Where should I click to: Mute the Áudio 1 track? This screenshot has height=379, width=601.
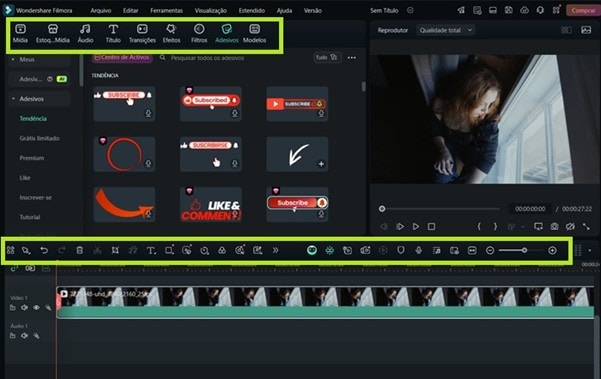pos(24,336)
